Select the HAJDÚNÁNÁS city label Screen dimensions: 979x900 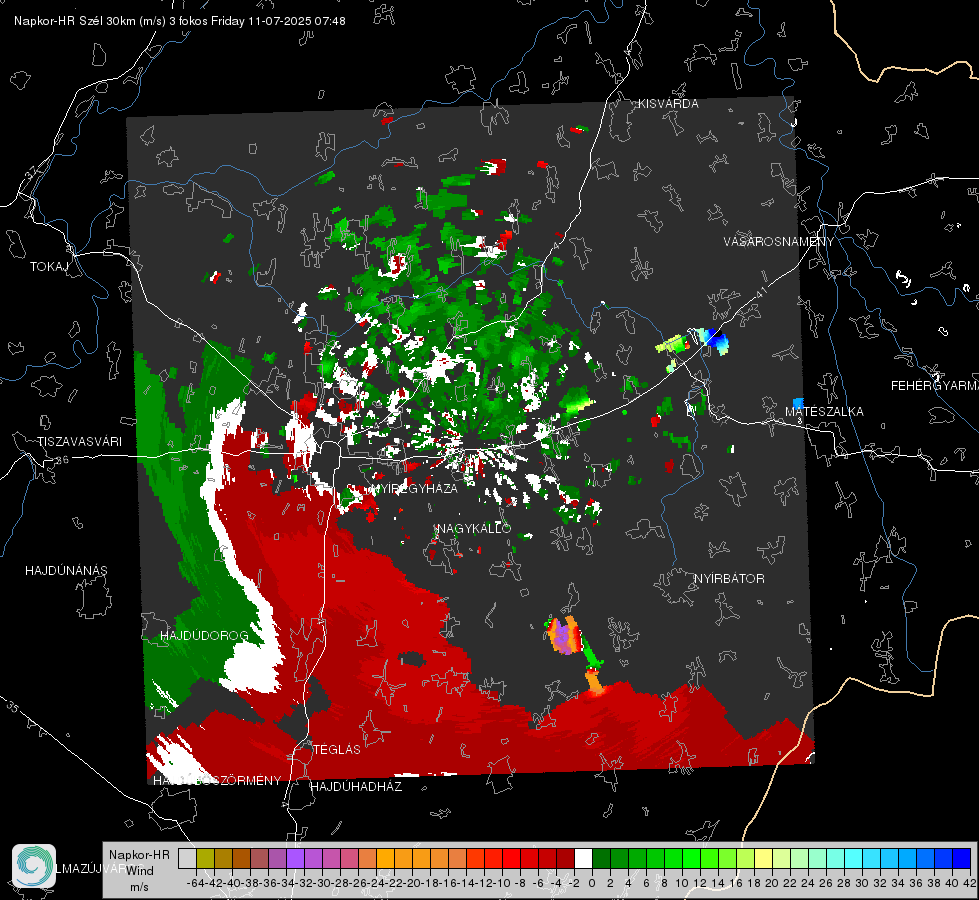pyautogui.click(x=66, y=571)
